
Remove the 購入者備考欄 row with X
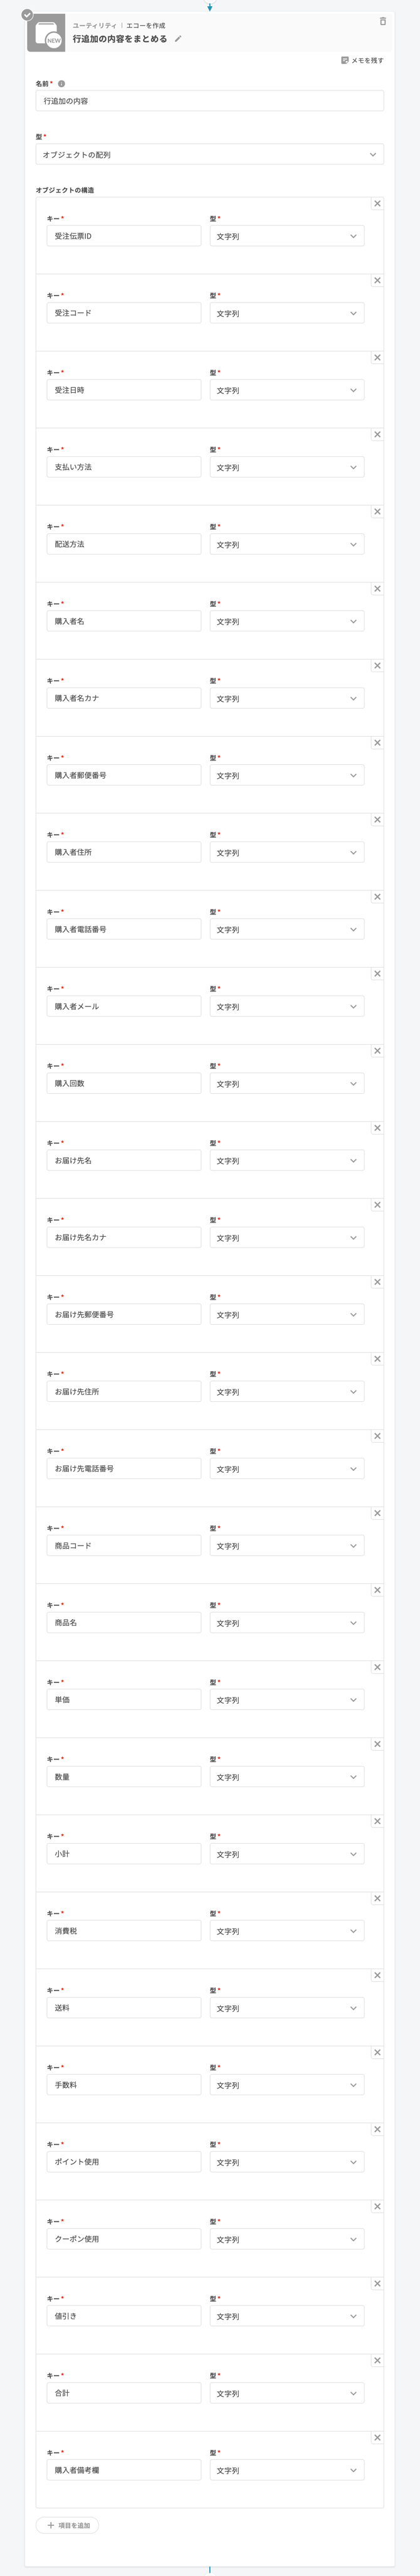(x=377, y=2437)
